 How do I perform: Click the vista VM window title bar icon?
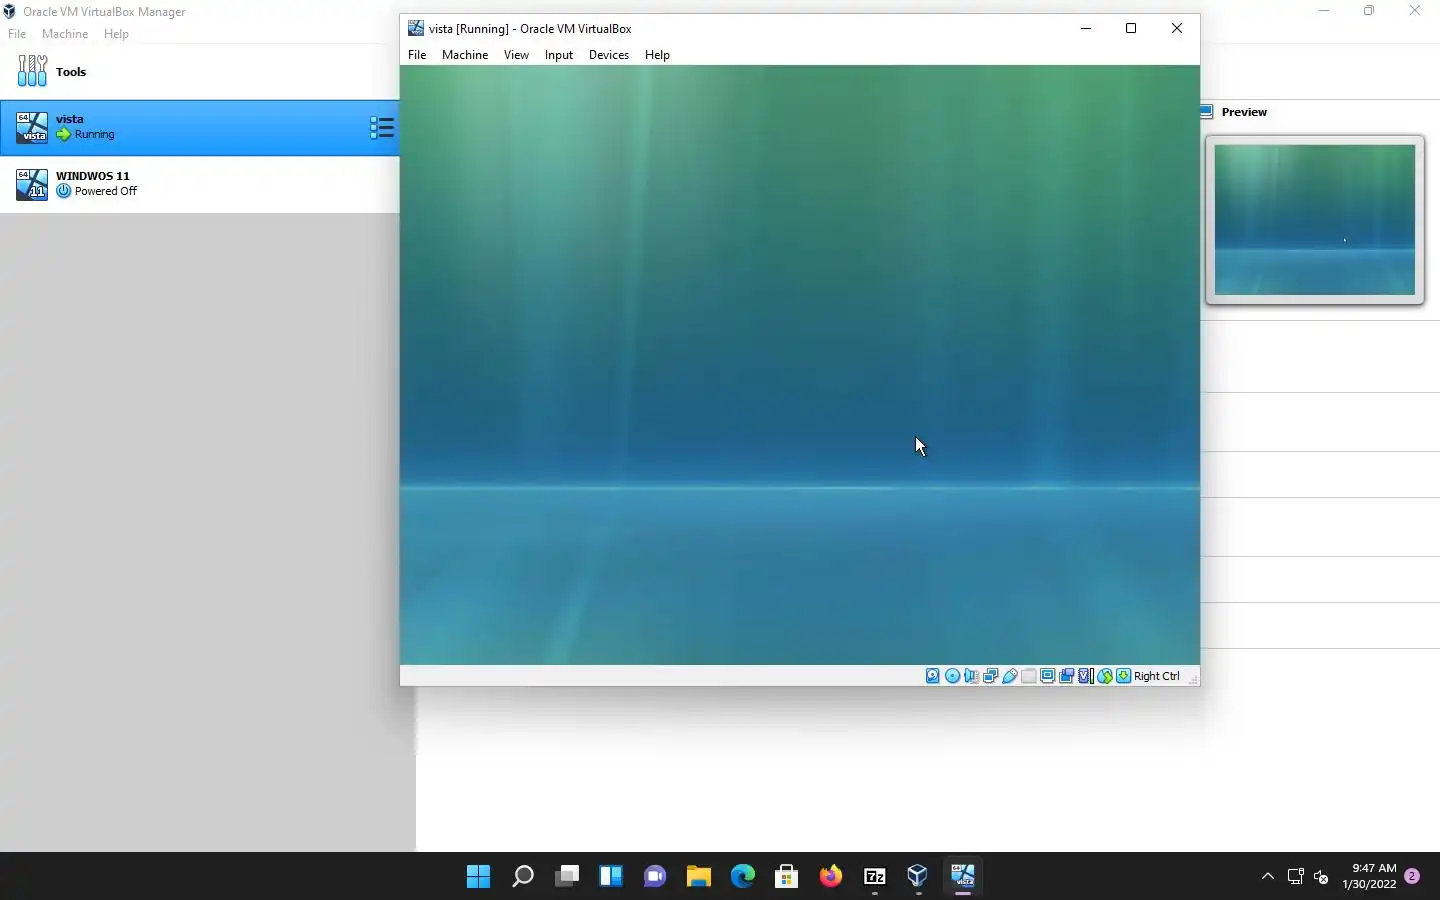(x=415, y=28)
